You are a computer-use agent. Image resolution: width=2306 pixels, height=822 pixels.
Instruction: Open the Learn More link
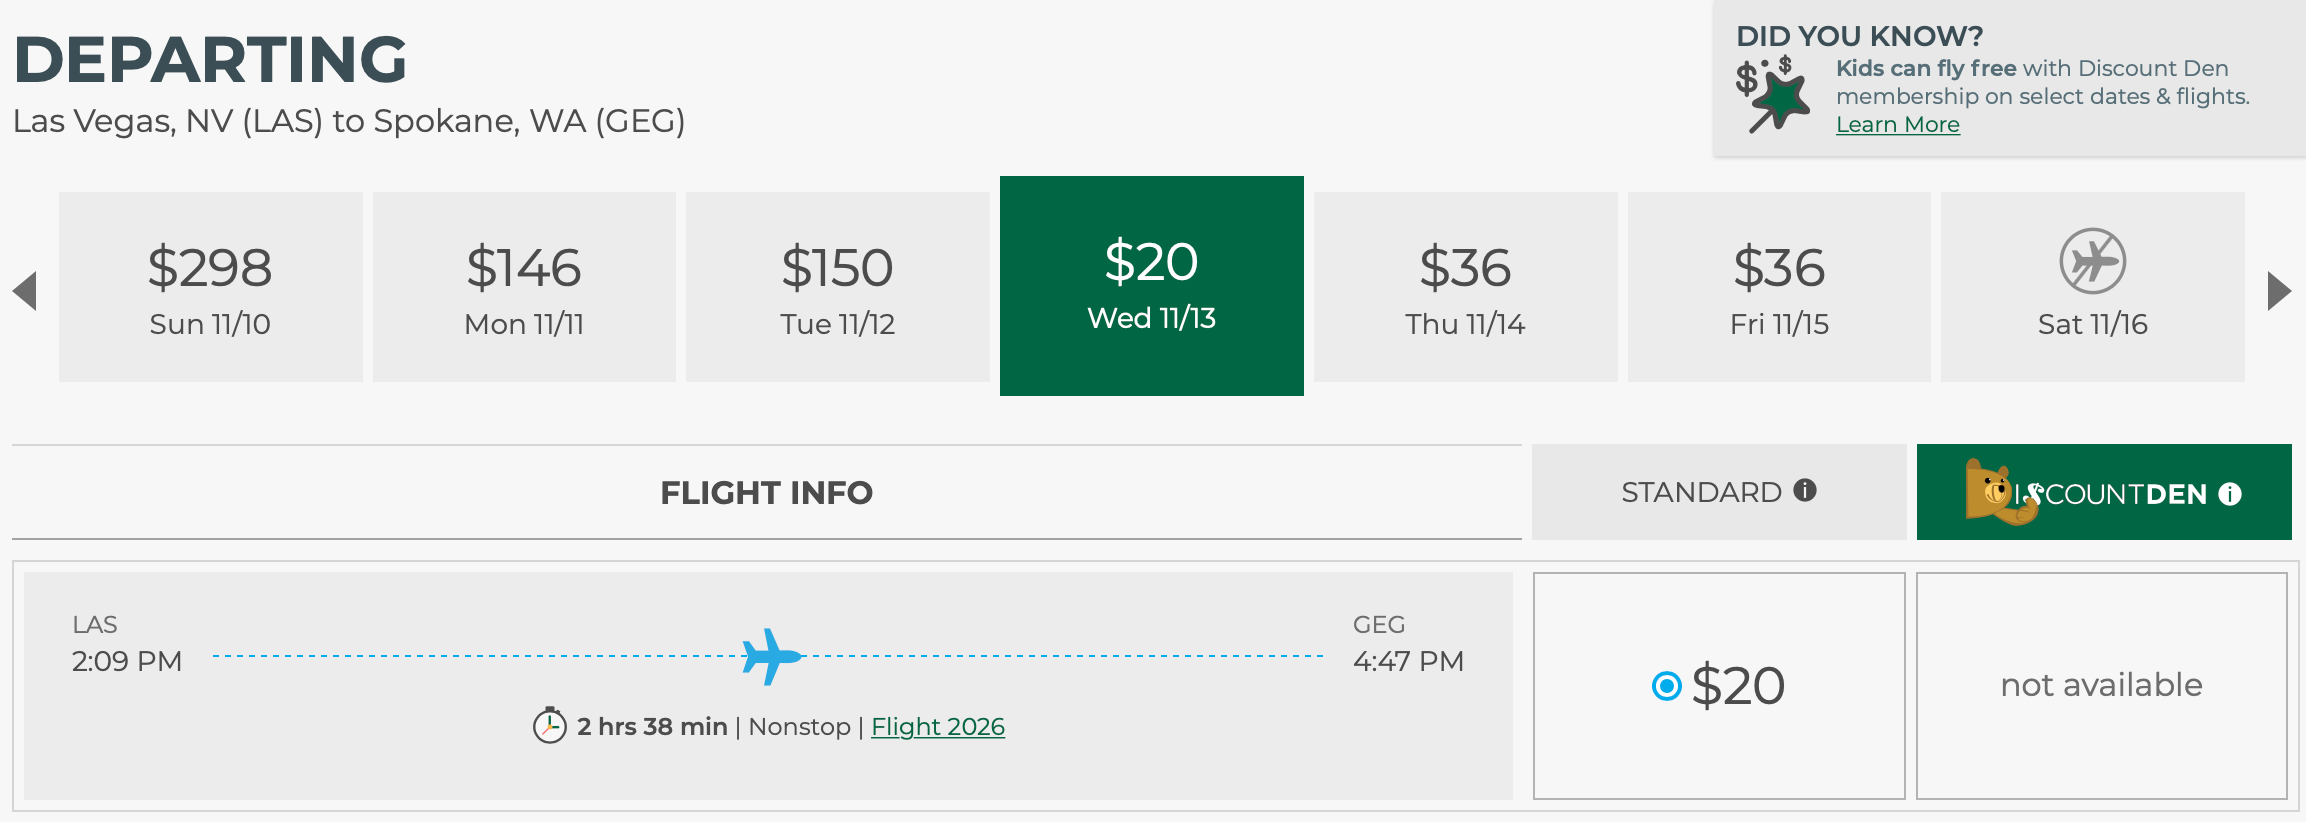coord(1897,125)
